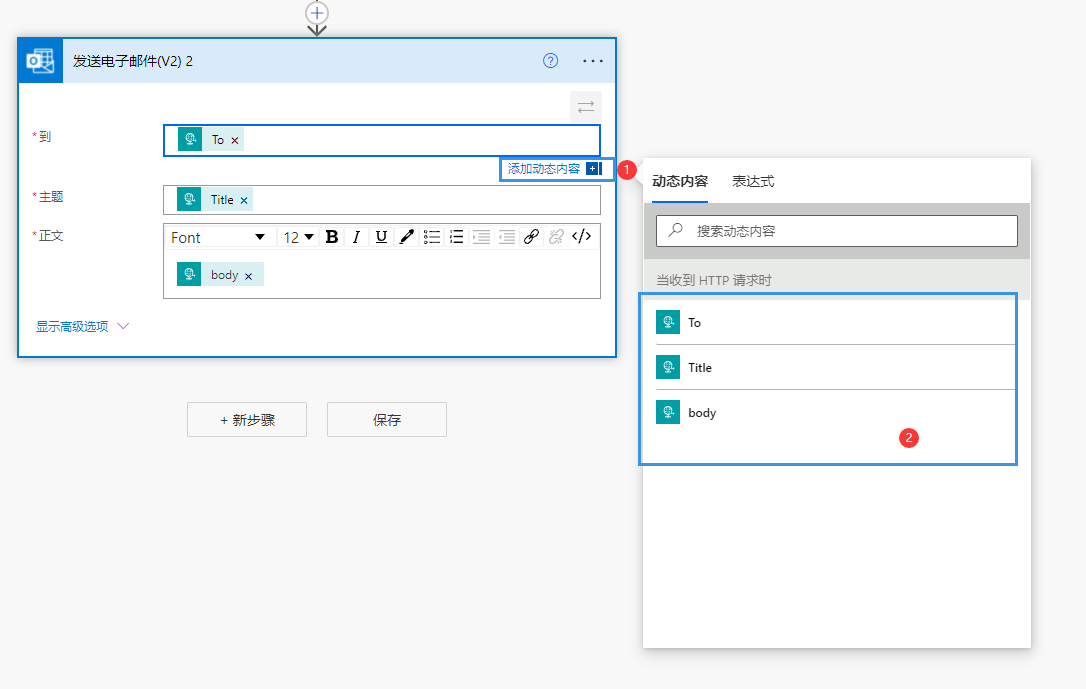Click the add dynamic content link

click(x=544, y=169)
